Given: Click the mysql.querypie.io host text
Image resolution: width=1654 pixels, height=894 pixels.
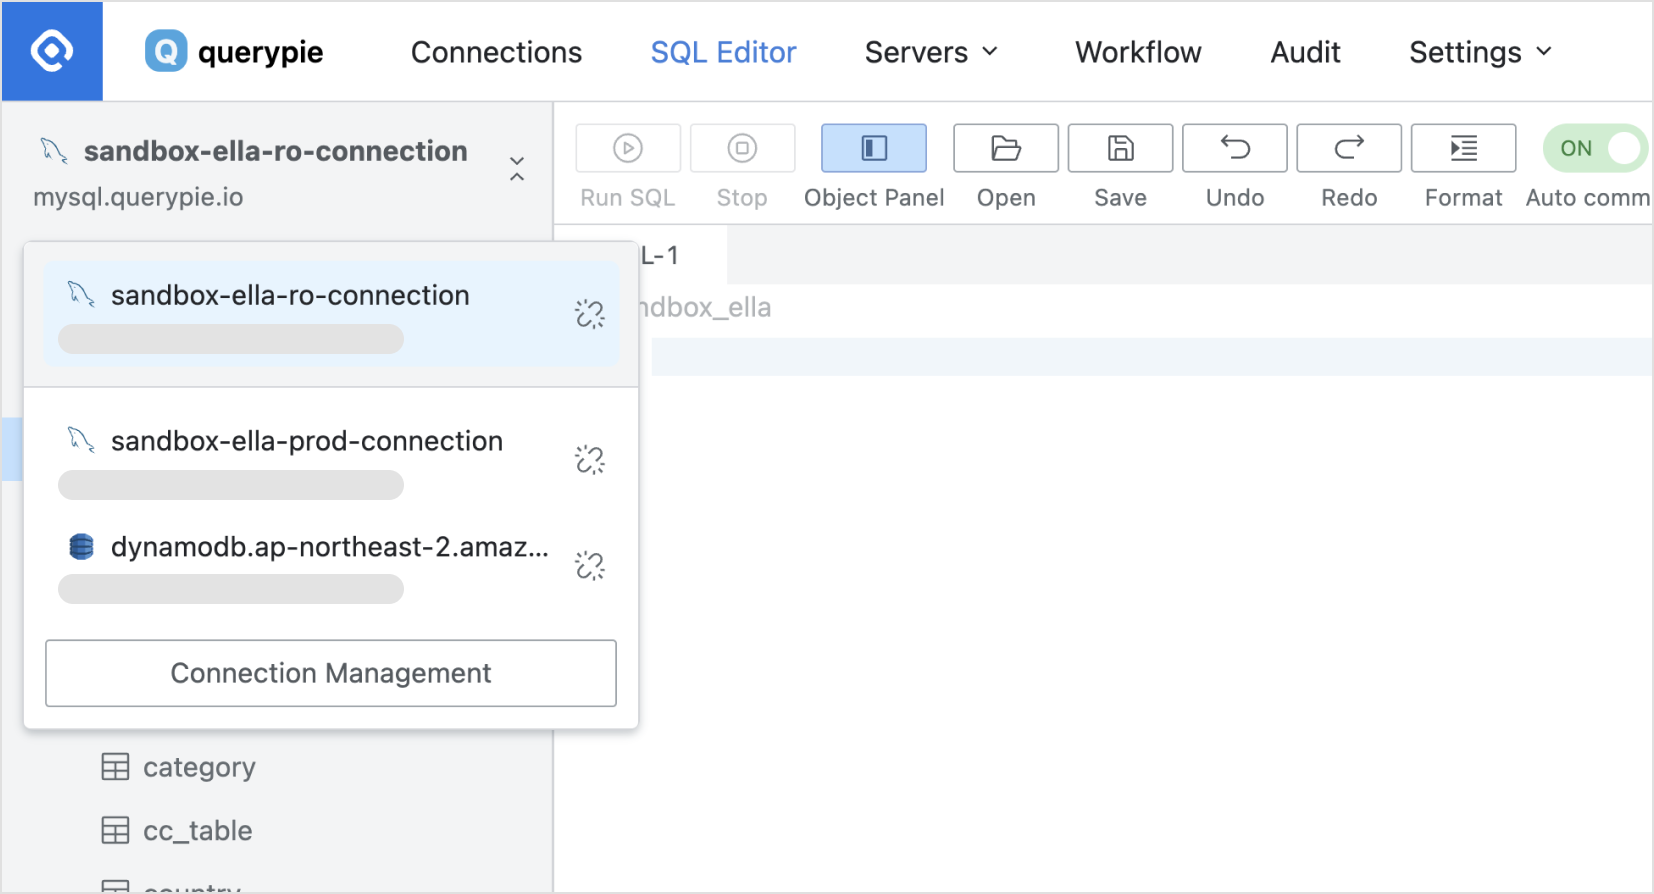Looking at the screenshot, I should tap(138, 197).
